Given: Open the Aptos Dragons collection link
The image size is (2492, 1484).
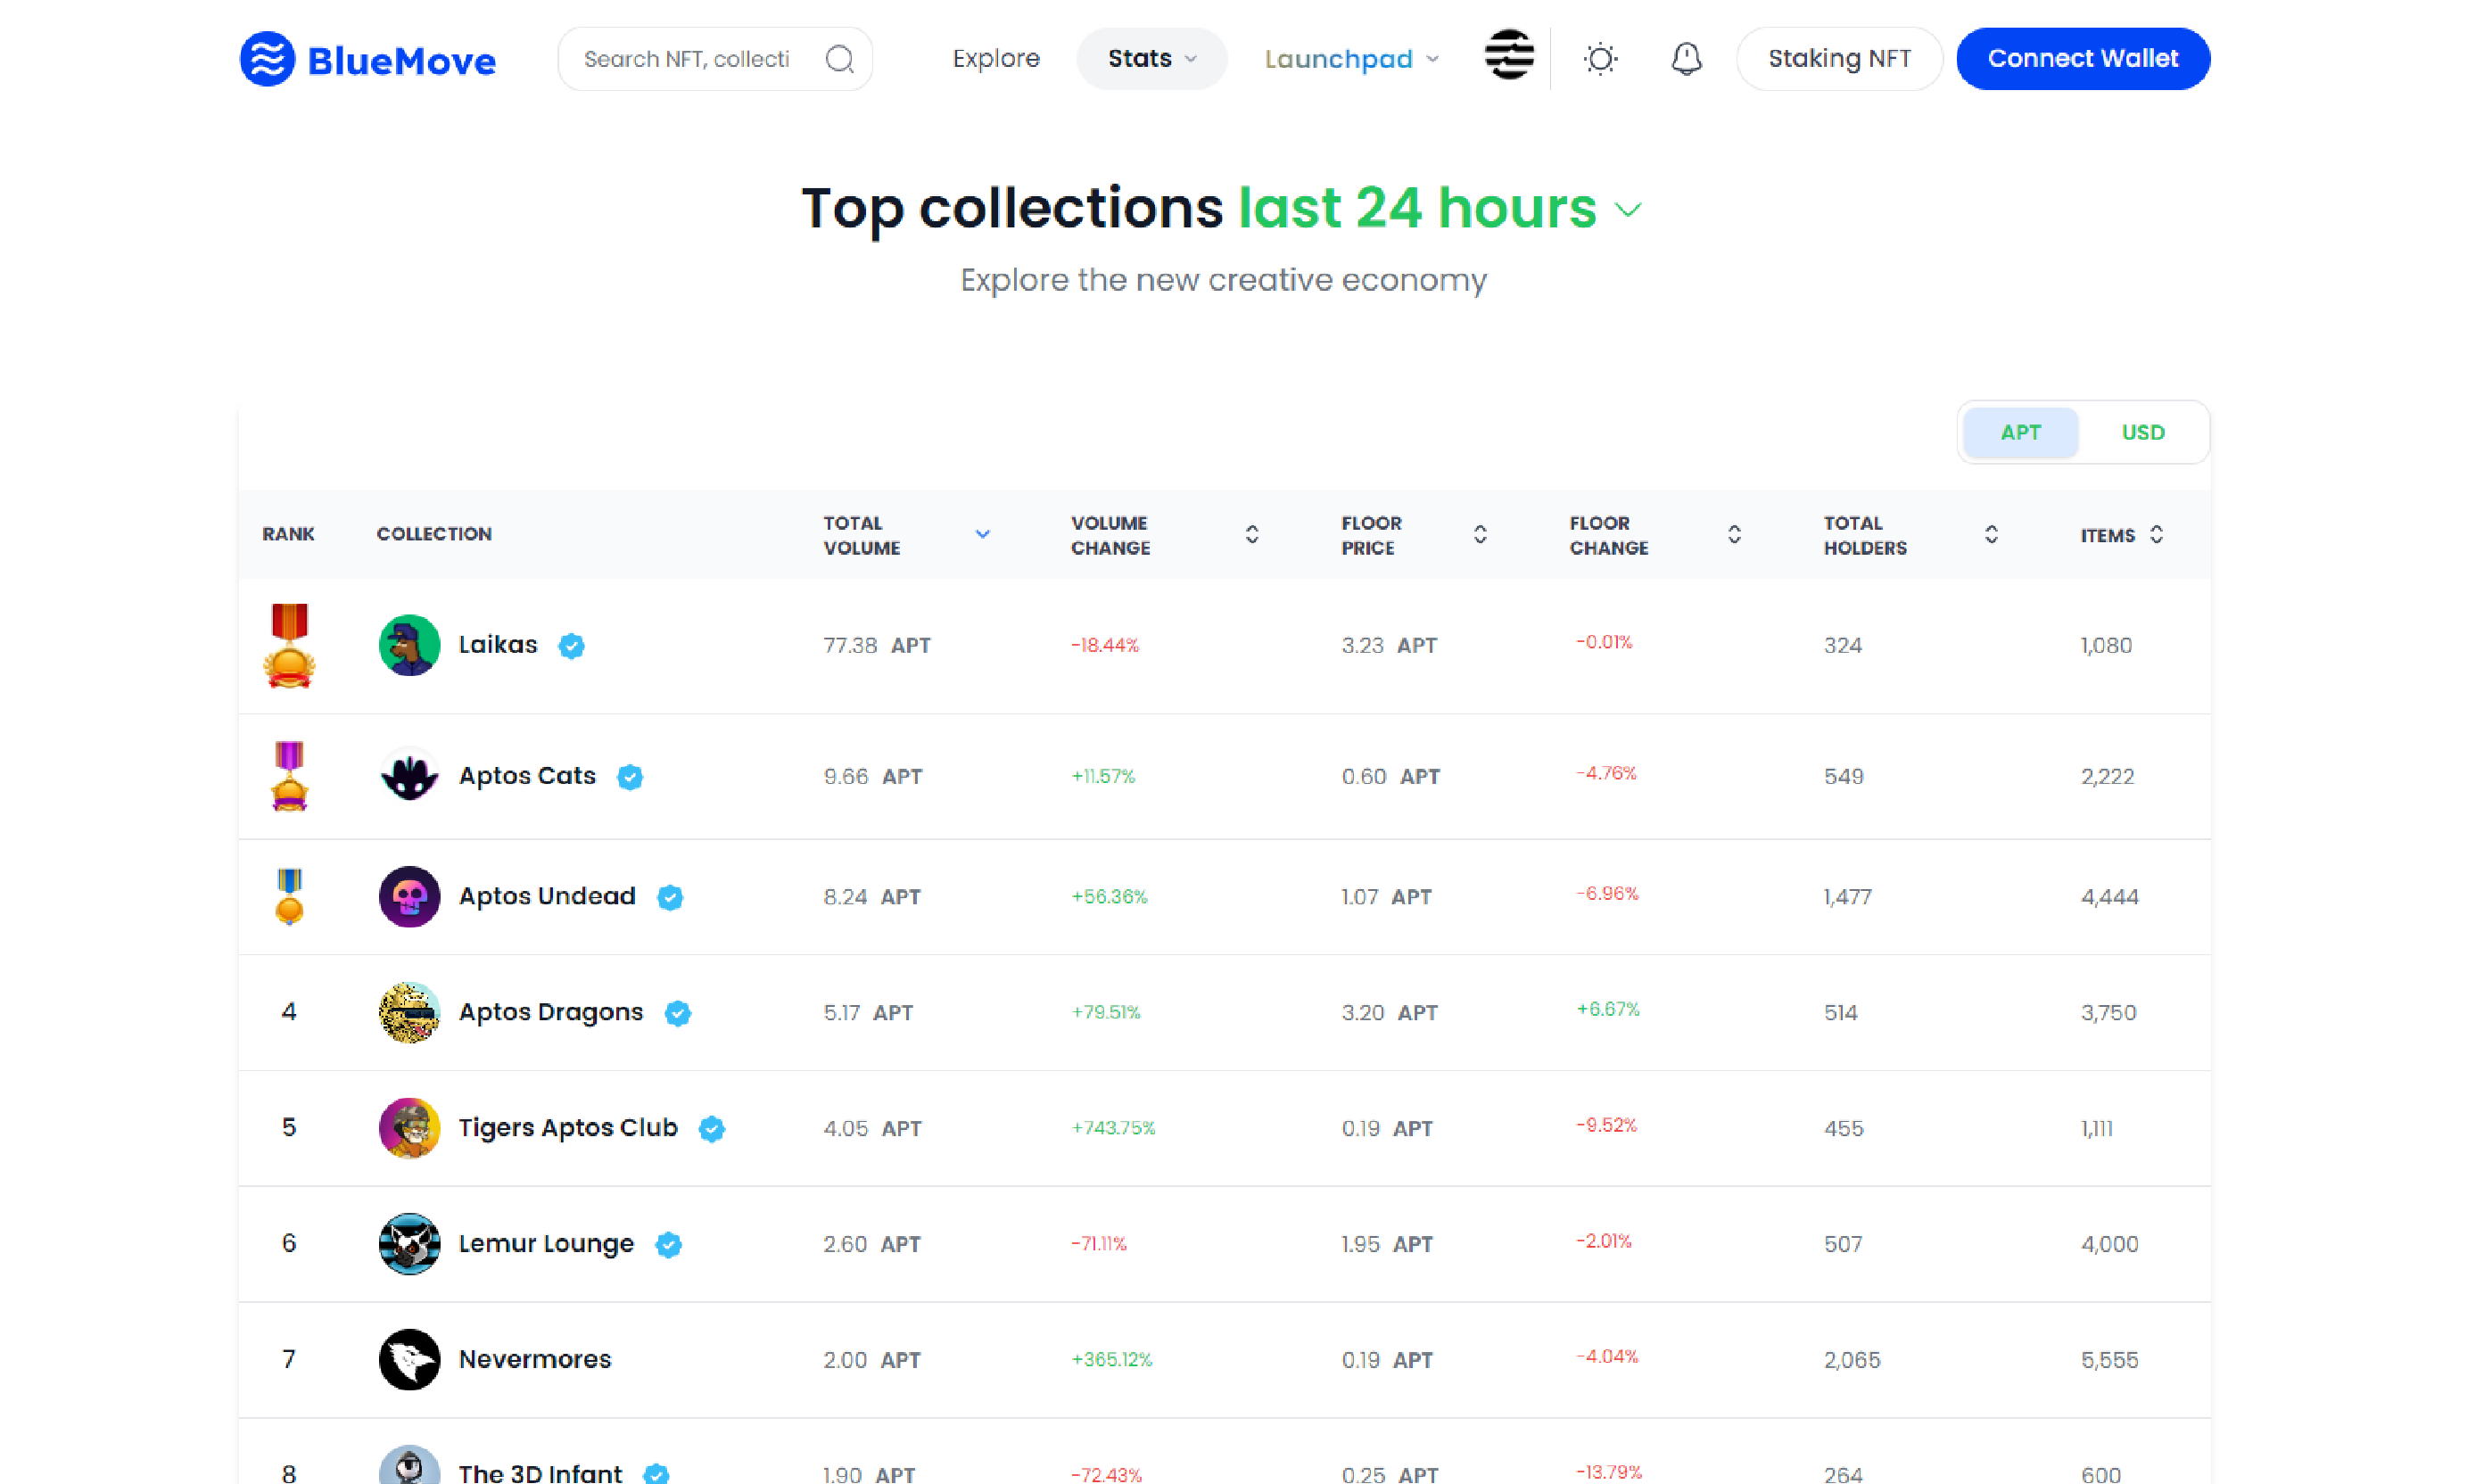Looking at the screenshot, I should (x=551, y=1012).
